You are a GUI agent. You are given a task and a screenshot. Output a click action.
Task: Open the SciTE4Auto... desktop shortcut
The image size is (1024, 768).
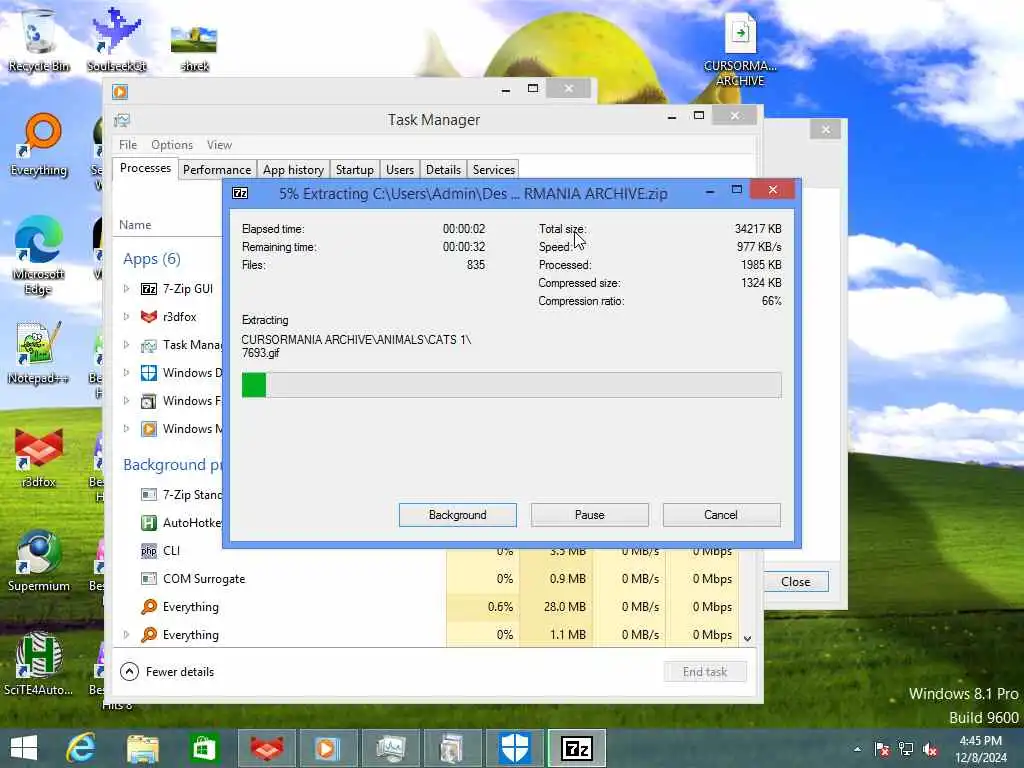point(39,665)
